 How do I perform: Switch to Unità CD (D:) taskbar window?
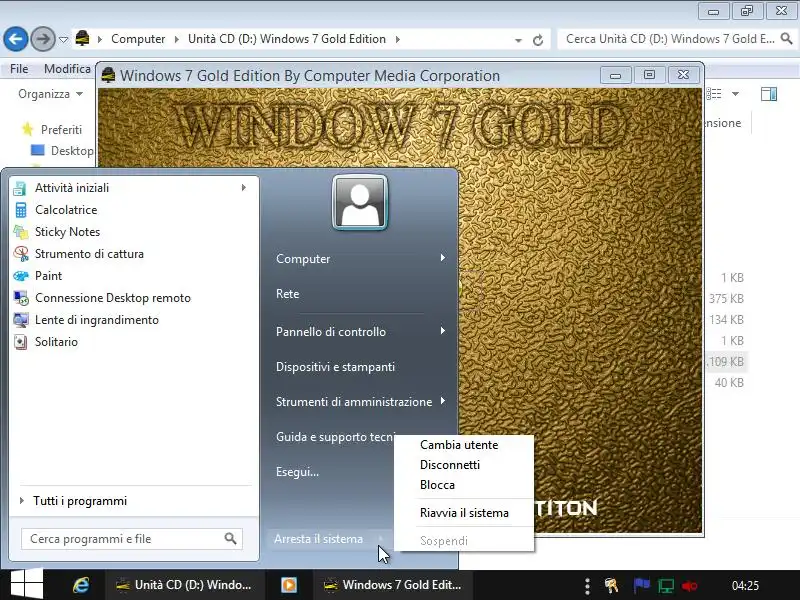184,585
